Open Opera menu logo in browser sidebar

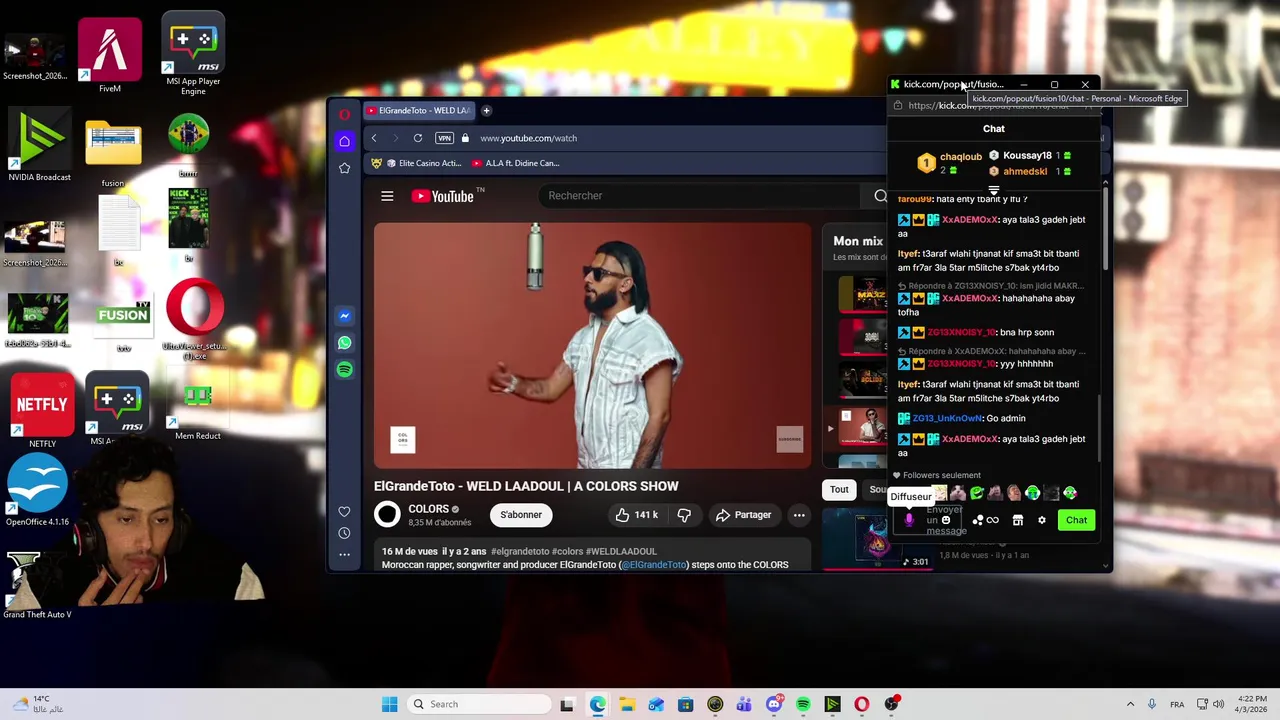pos(344,114)
